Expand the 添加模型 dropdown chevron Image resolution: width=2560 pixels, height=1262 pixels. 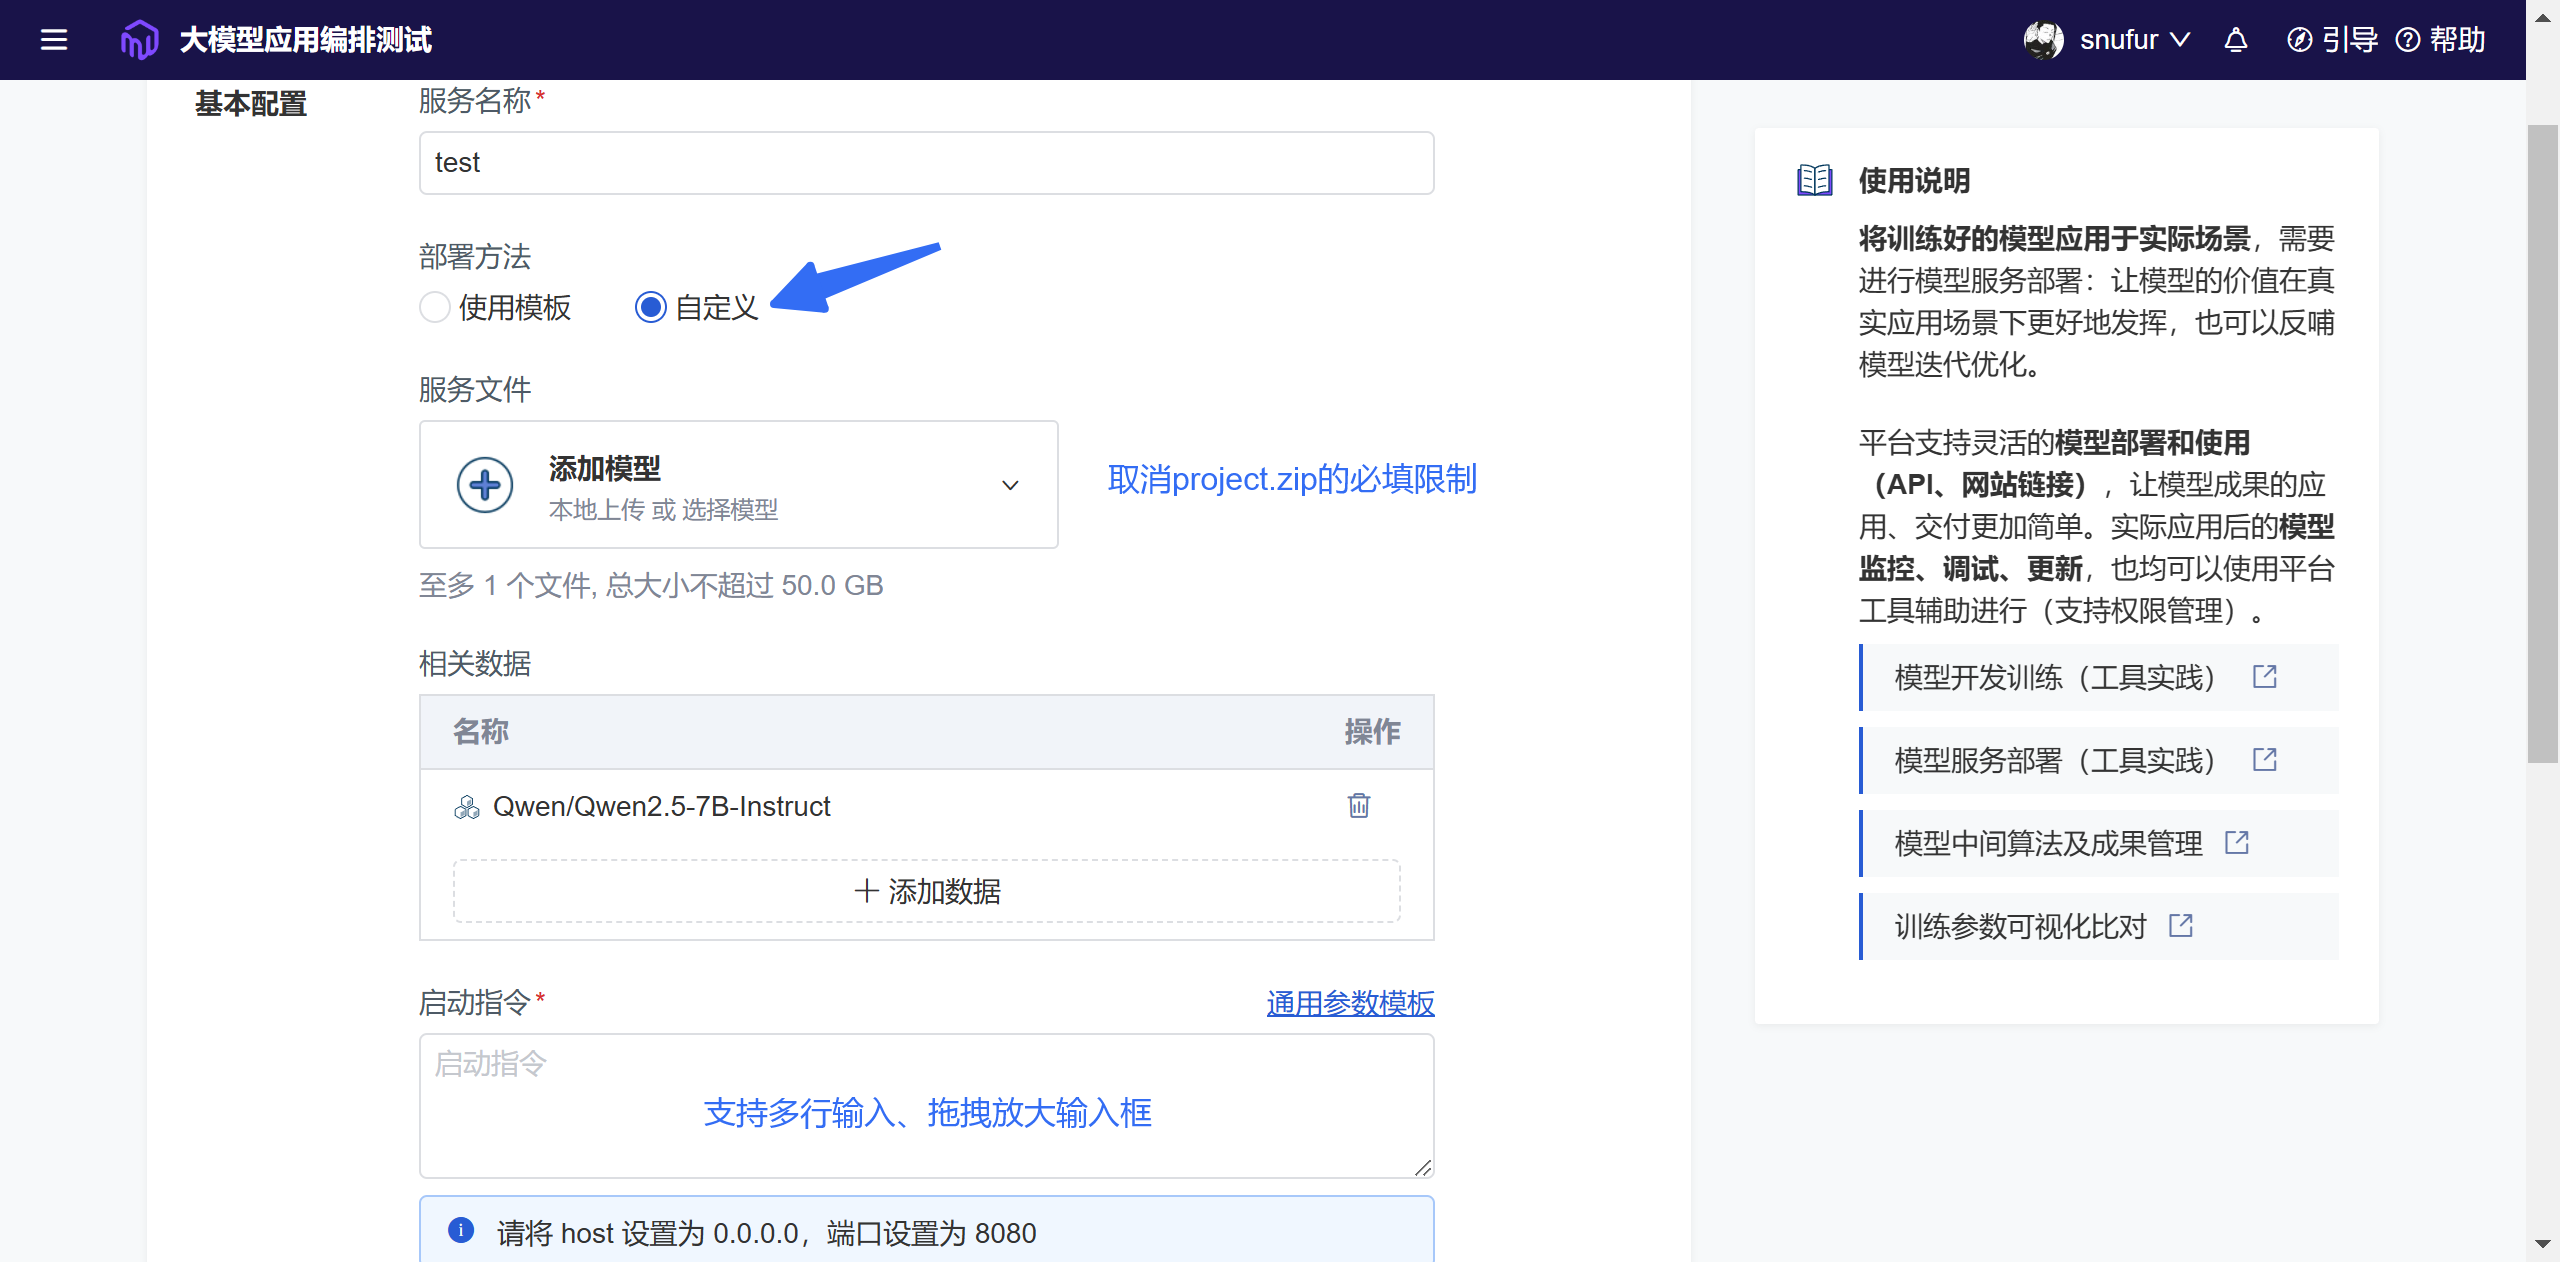click(1010, 485)
